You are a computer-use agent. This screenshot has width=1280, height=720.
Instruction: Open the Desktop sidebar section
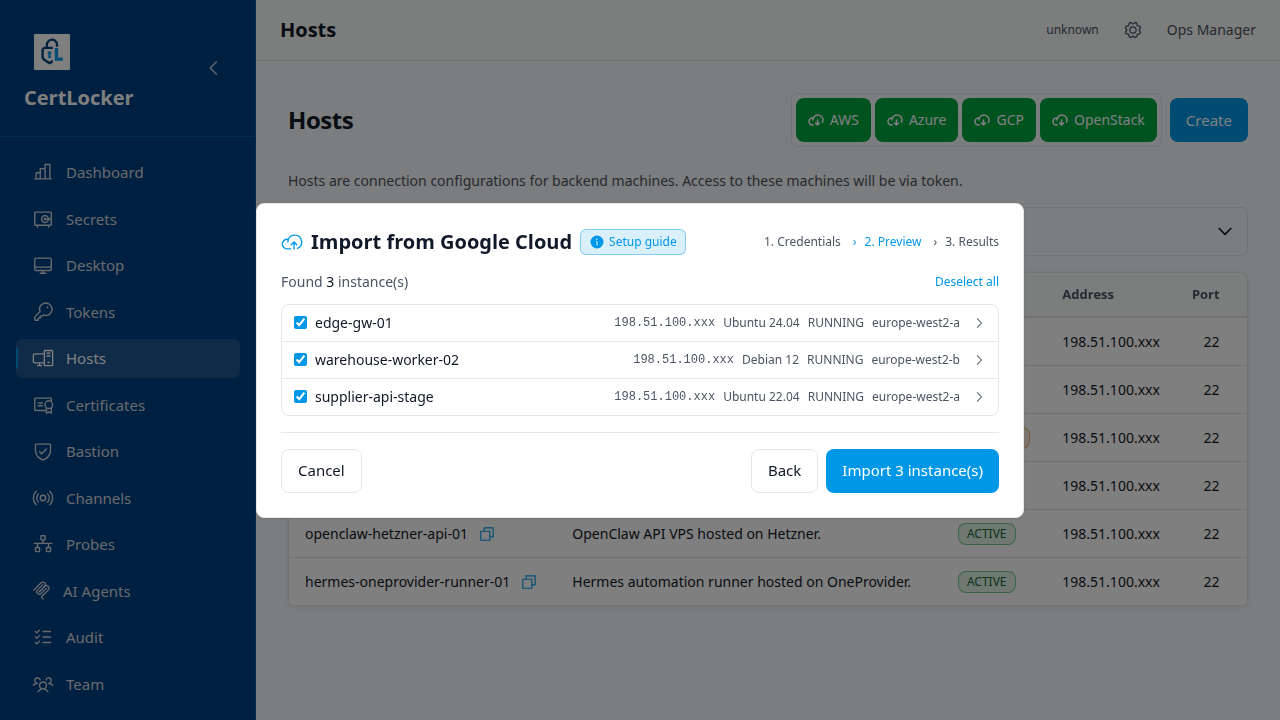click(x=128, y=266)
